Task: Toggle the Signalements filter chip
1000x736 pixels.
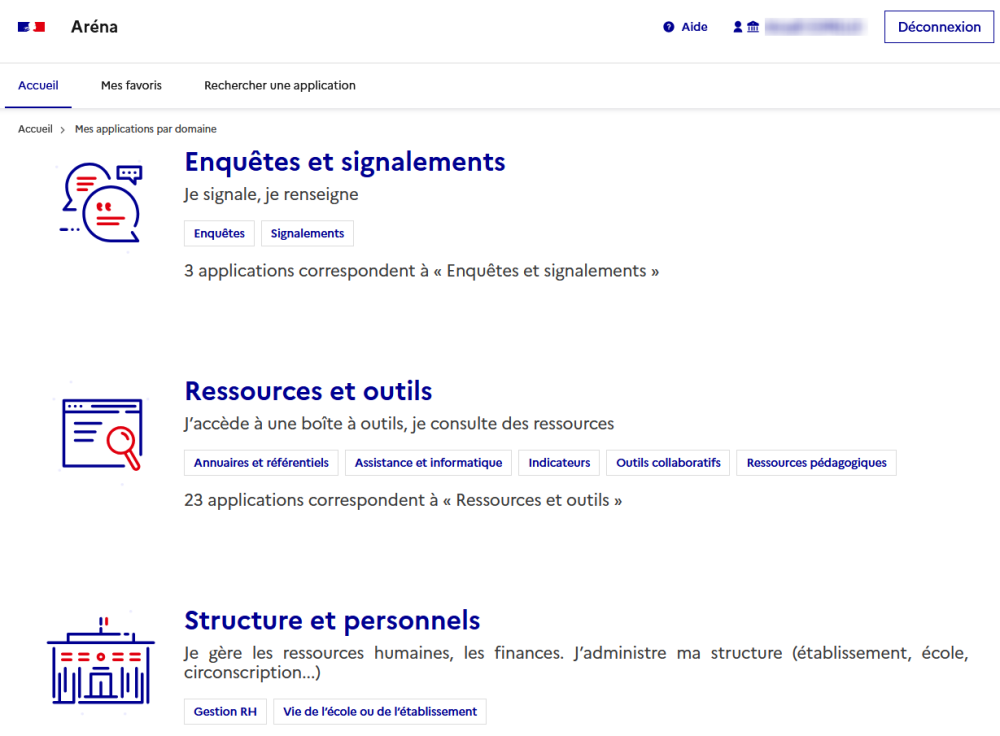Action: (307, 233)
